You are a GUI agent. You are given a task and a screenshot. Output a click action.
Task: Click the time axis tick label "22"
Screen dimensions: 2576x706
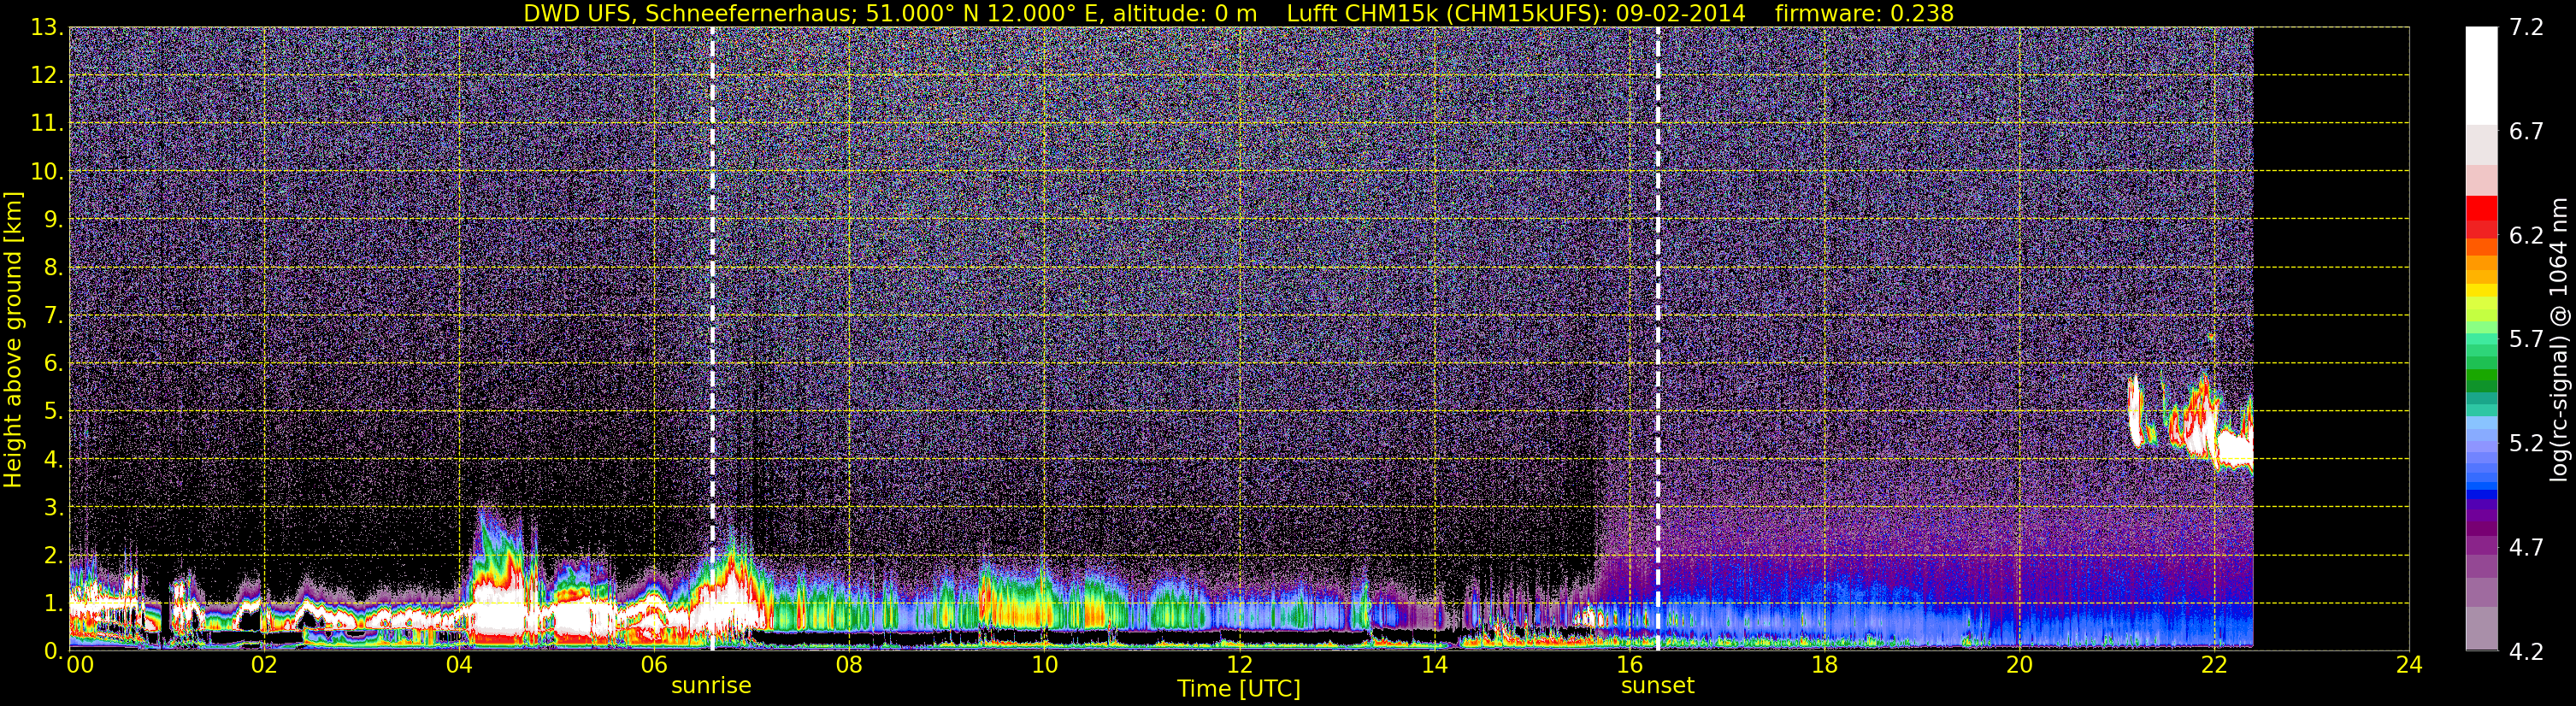tap(2214, 666)
